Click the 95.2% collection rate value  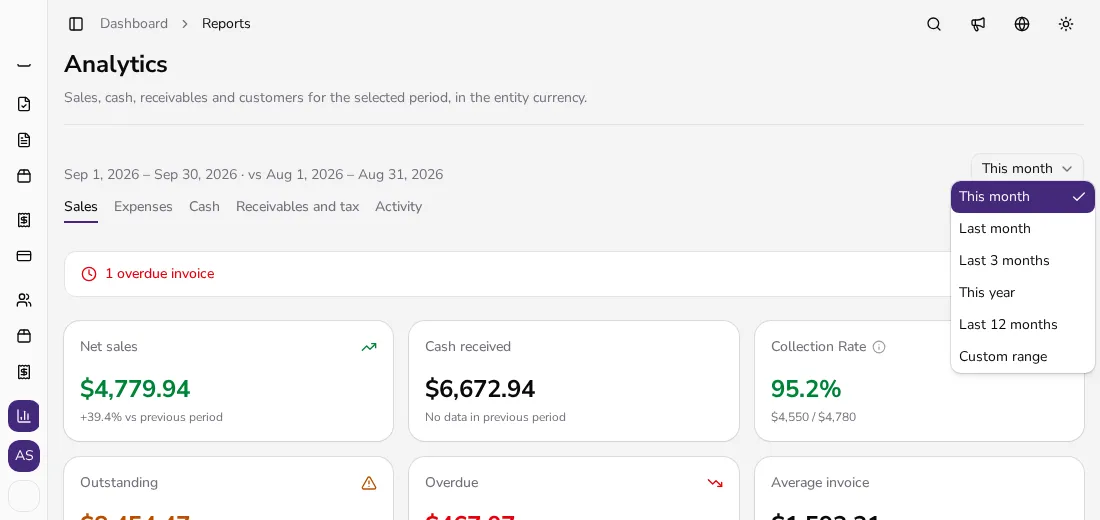(806, 388)
